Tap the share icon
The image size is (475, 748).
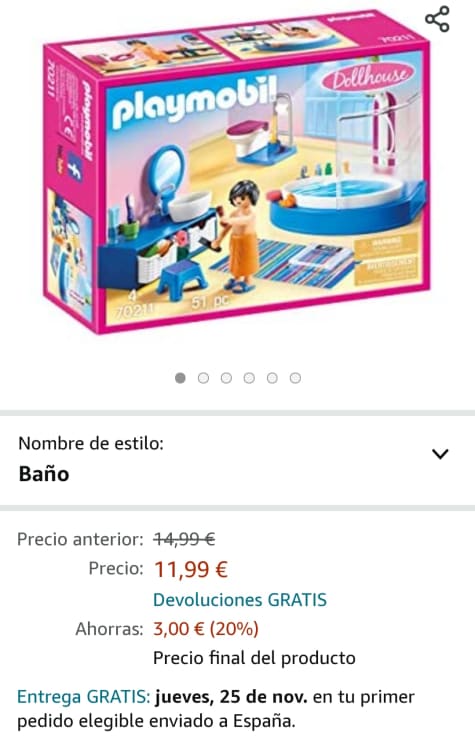click(437, 19)
